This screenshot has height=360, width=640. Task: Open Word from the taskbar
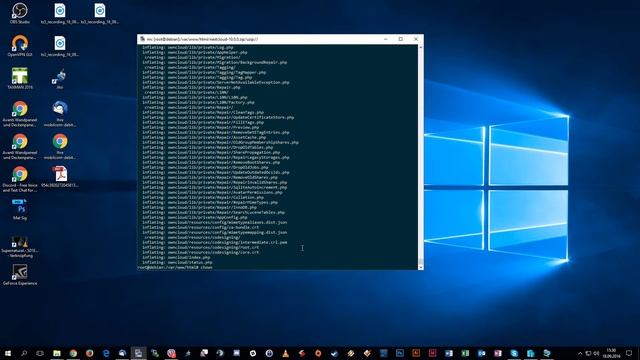pyautogui.click(x=449, y=353)
